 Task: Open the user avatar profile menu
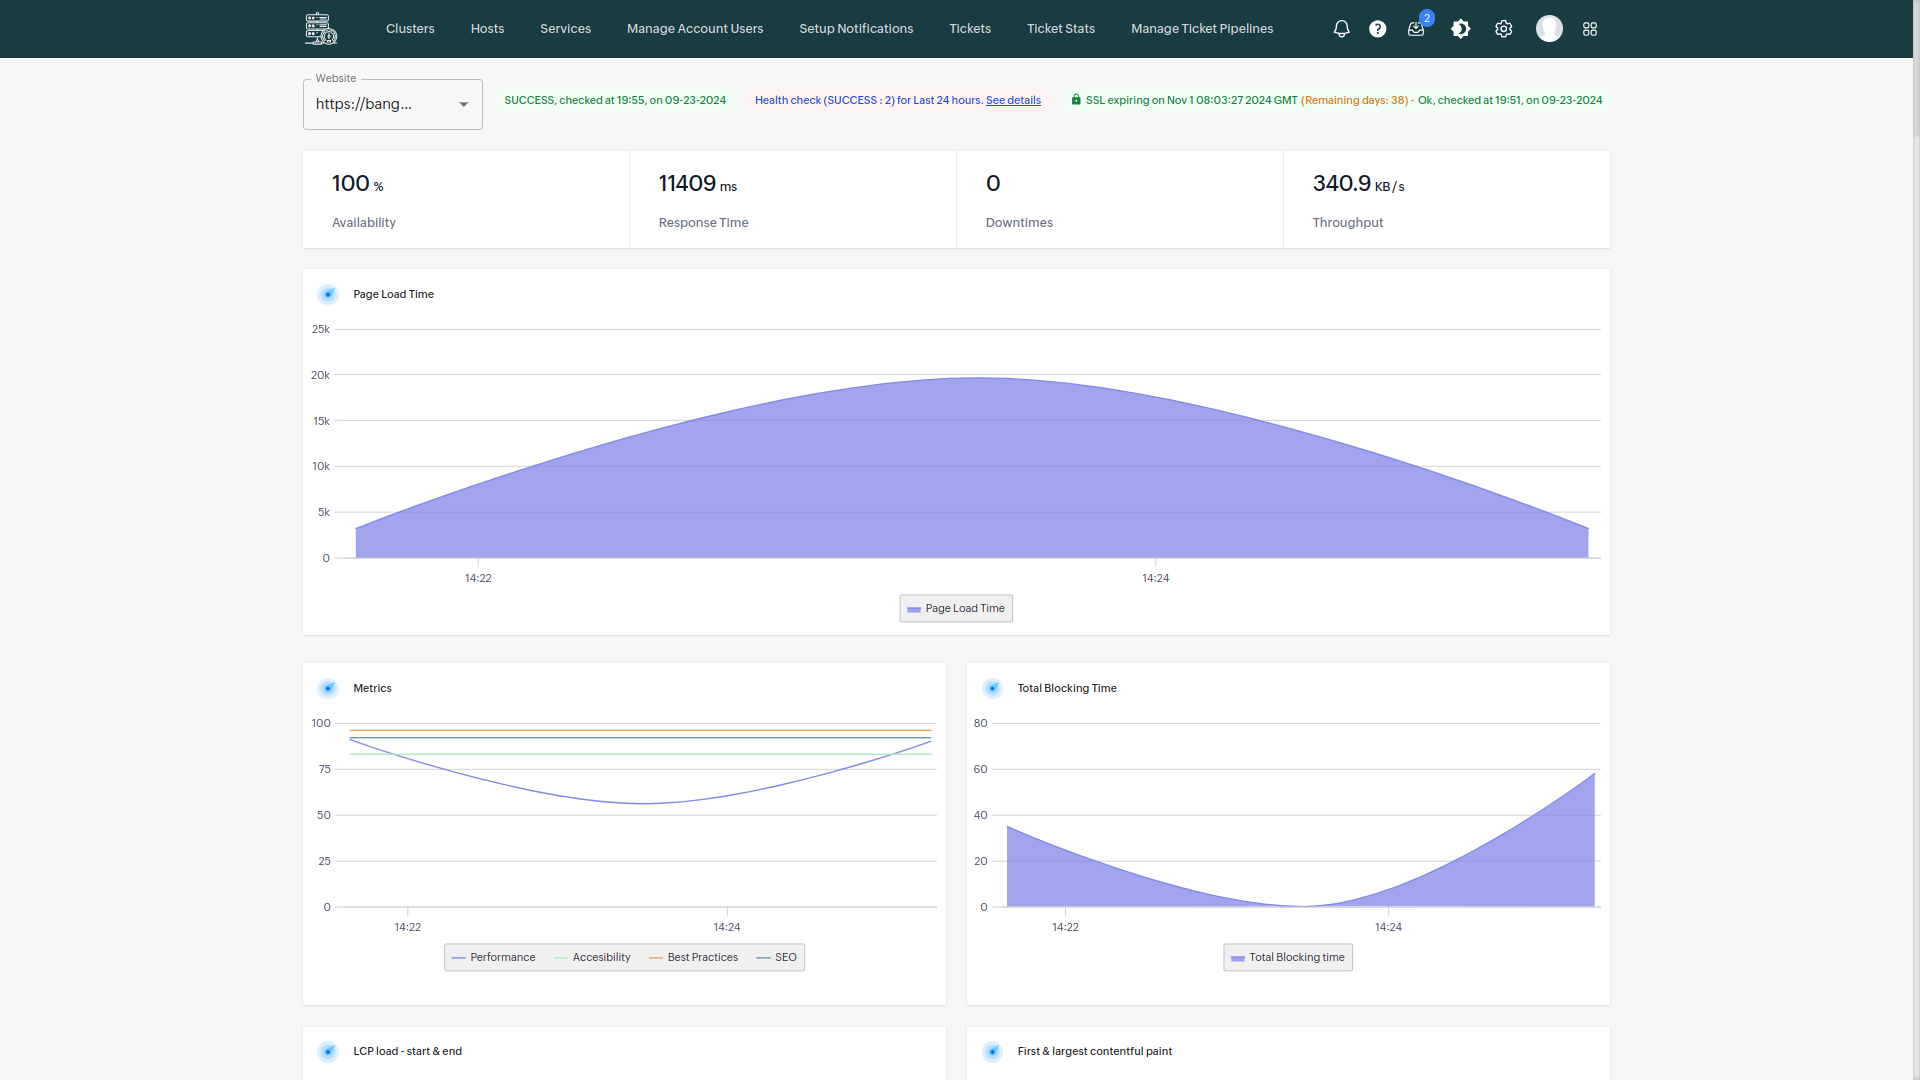[x=1549, y=29]
